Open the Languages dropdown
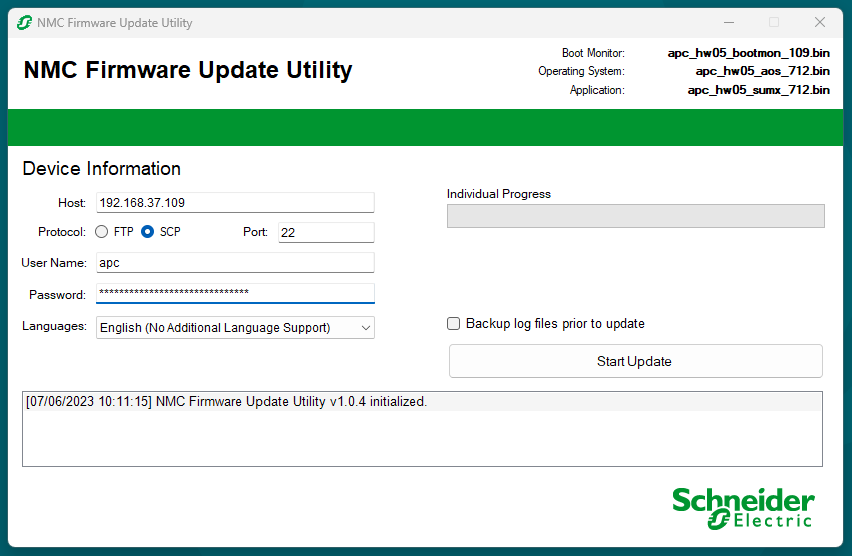Viewport: 852px width, 556px height. click(235, 328)
